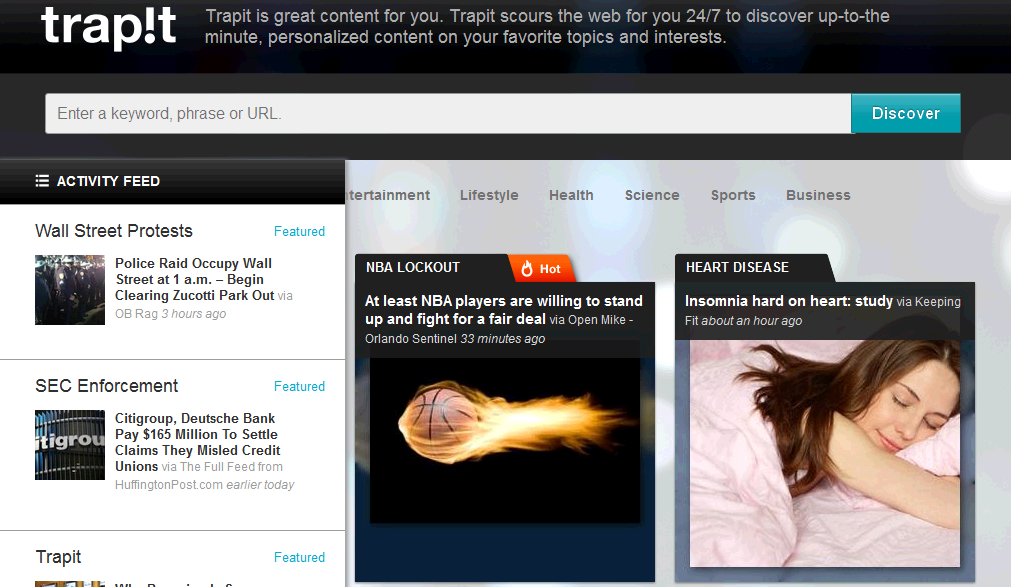
Task: Open the NBA players fair deal headline
Action: [504, 310]
